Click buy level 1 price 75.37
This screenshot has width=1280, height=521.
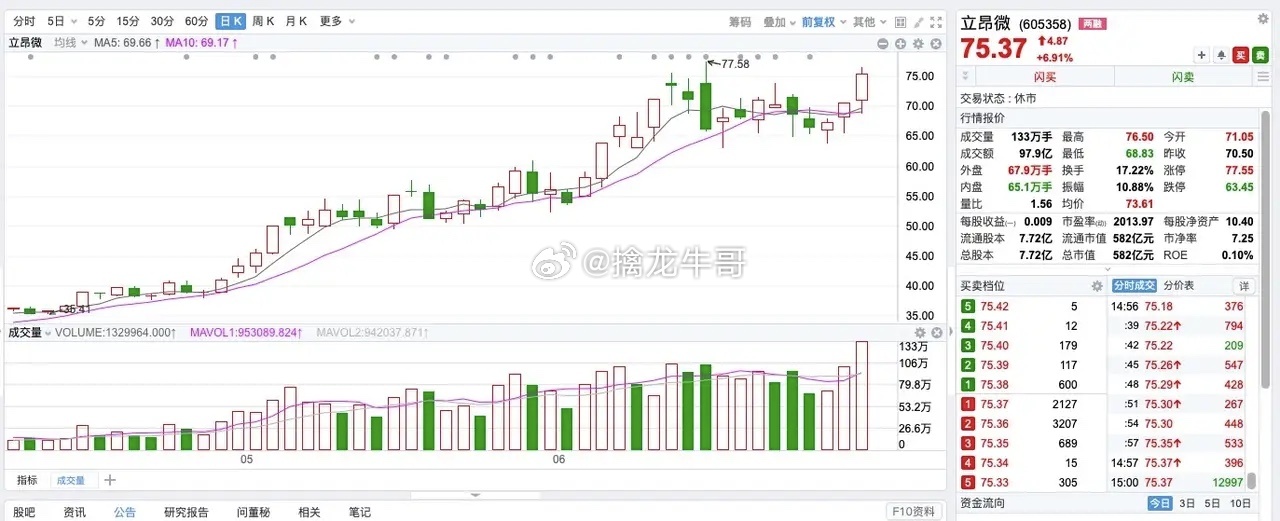(995, 404)
